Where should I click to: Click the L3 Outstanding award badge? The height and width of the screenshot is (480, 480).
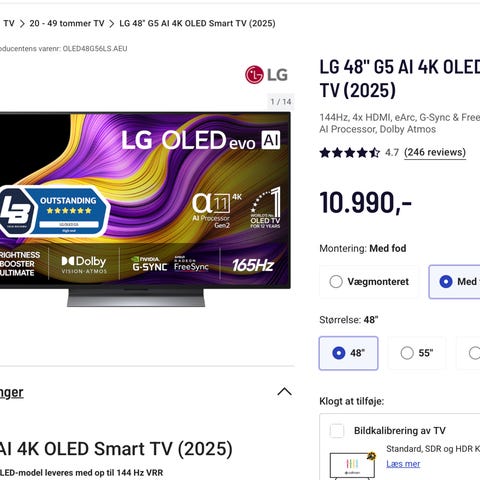(x=53, y=211)
